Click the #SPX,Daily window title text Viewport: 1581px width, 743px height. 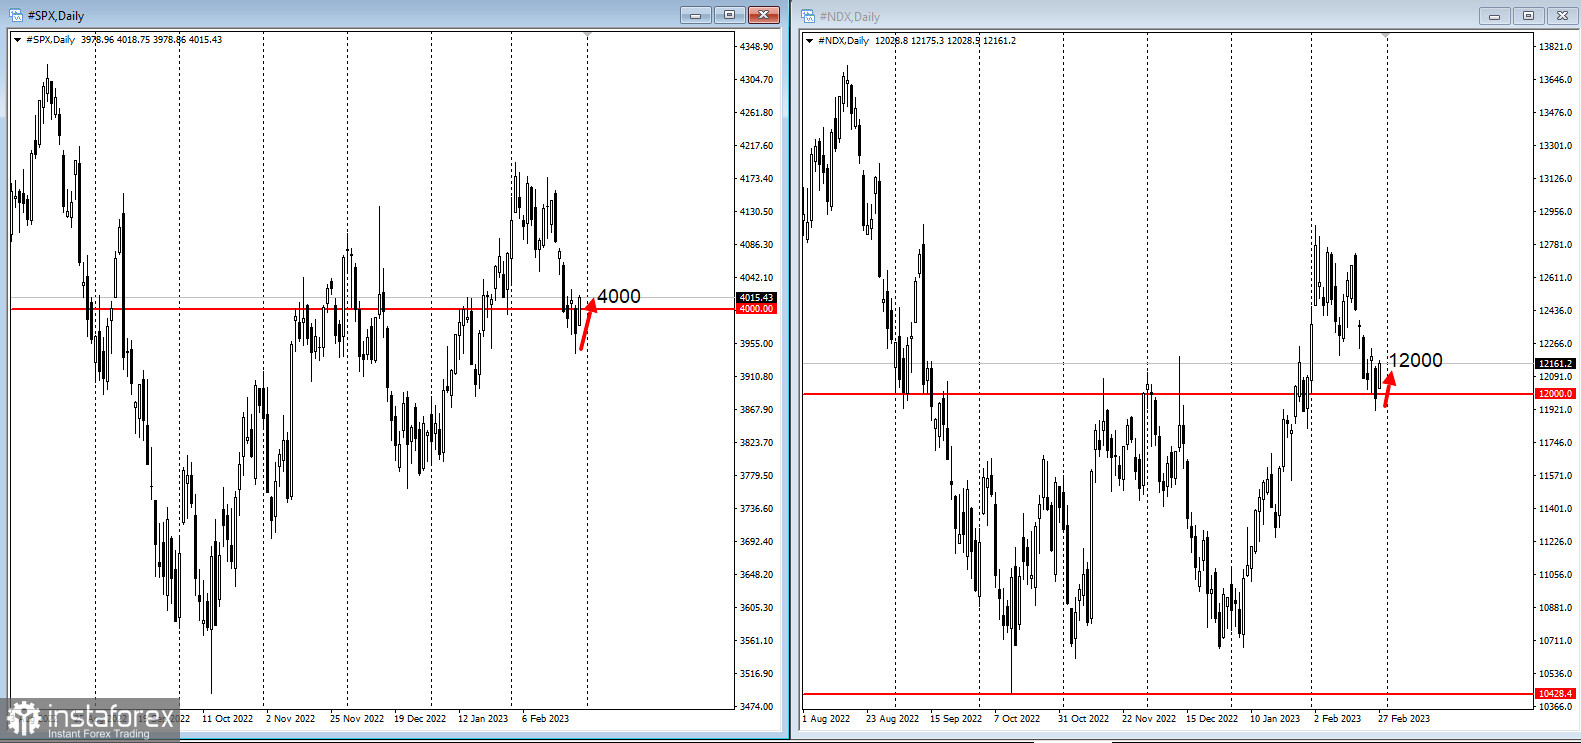pyautogui.click(x=56, y=16)
